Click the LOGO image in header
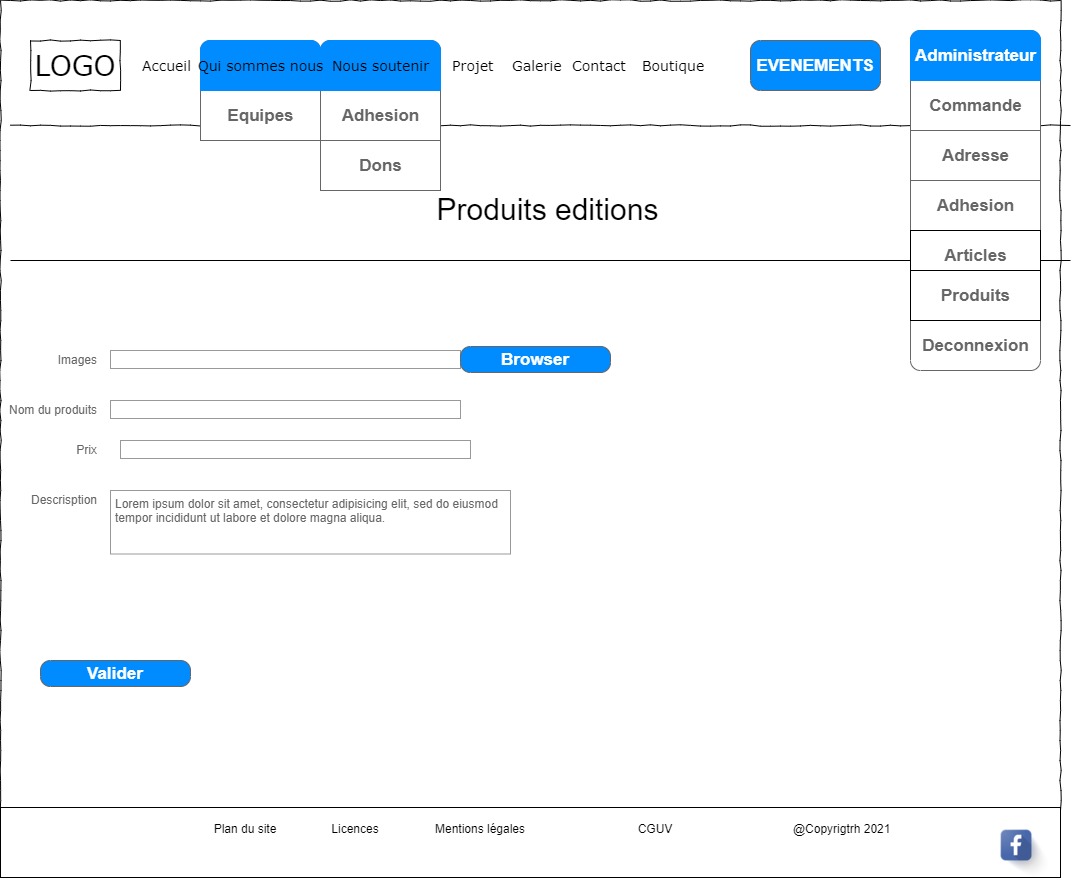The width and height of the screenshot is (1072, 882). tap(75, 66)
